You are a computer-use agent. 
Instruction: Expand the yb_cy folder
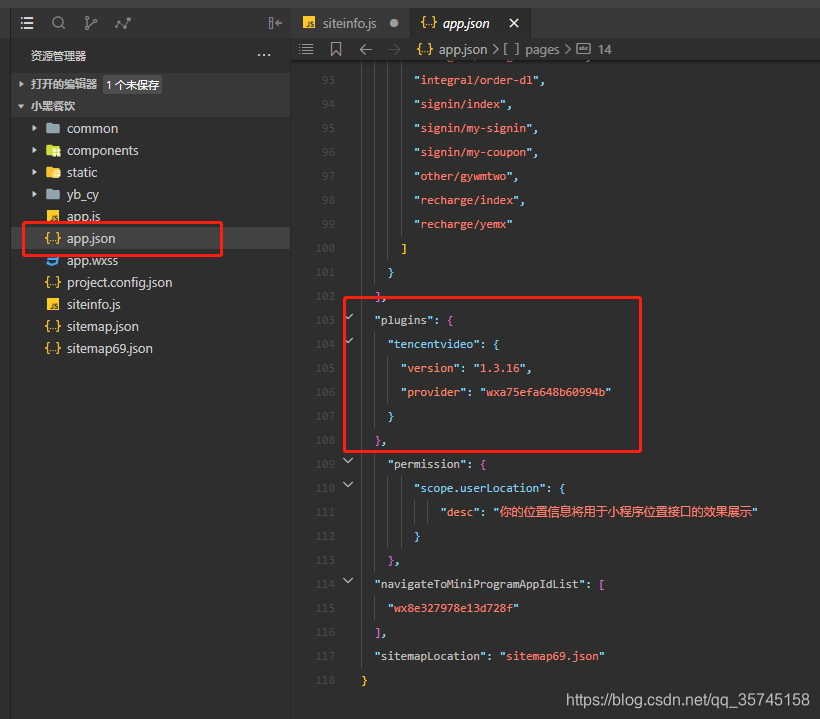coord(35,194)
